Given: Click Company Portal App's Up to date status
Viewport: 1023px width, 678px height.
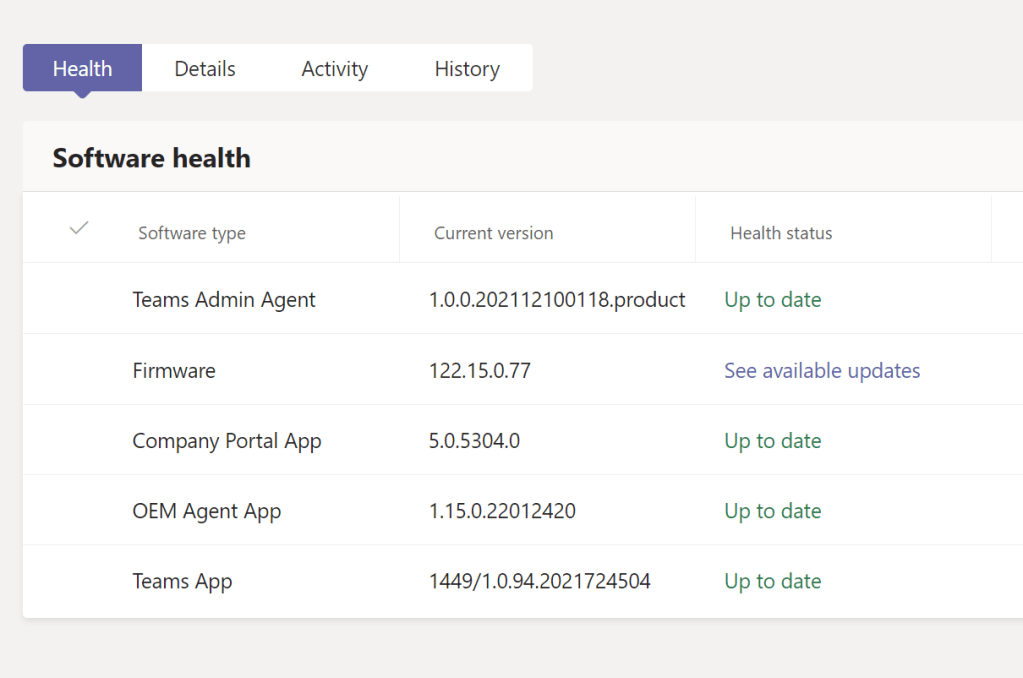Looking at the screenshot, I should tap(772, 441).
